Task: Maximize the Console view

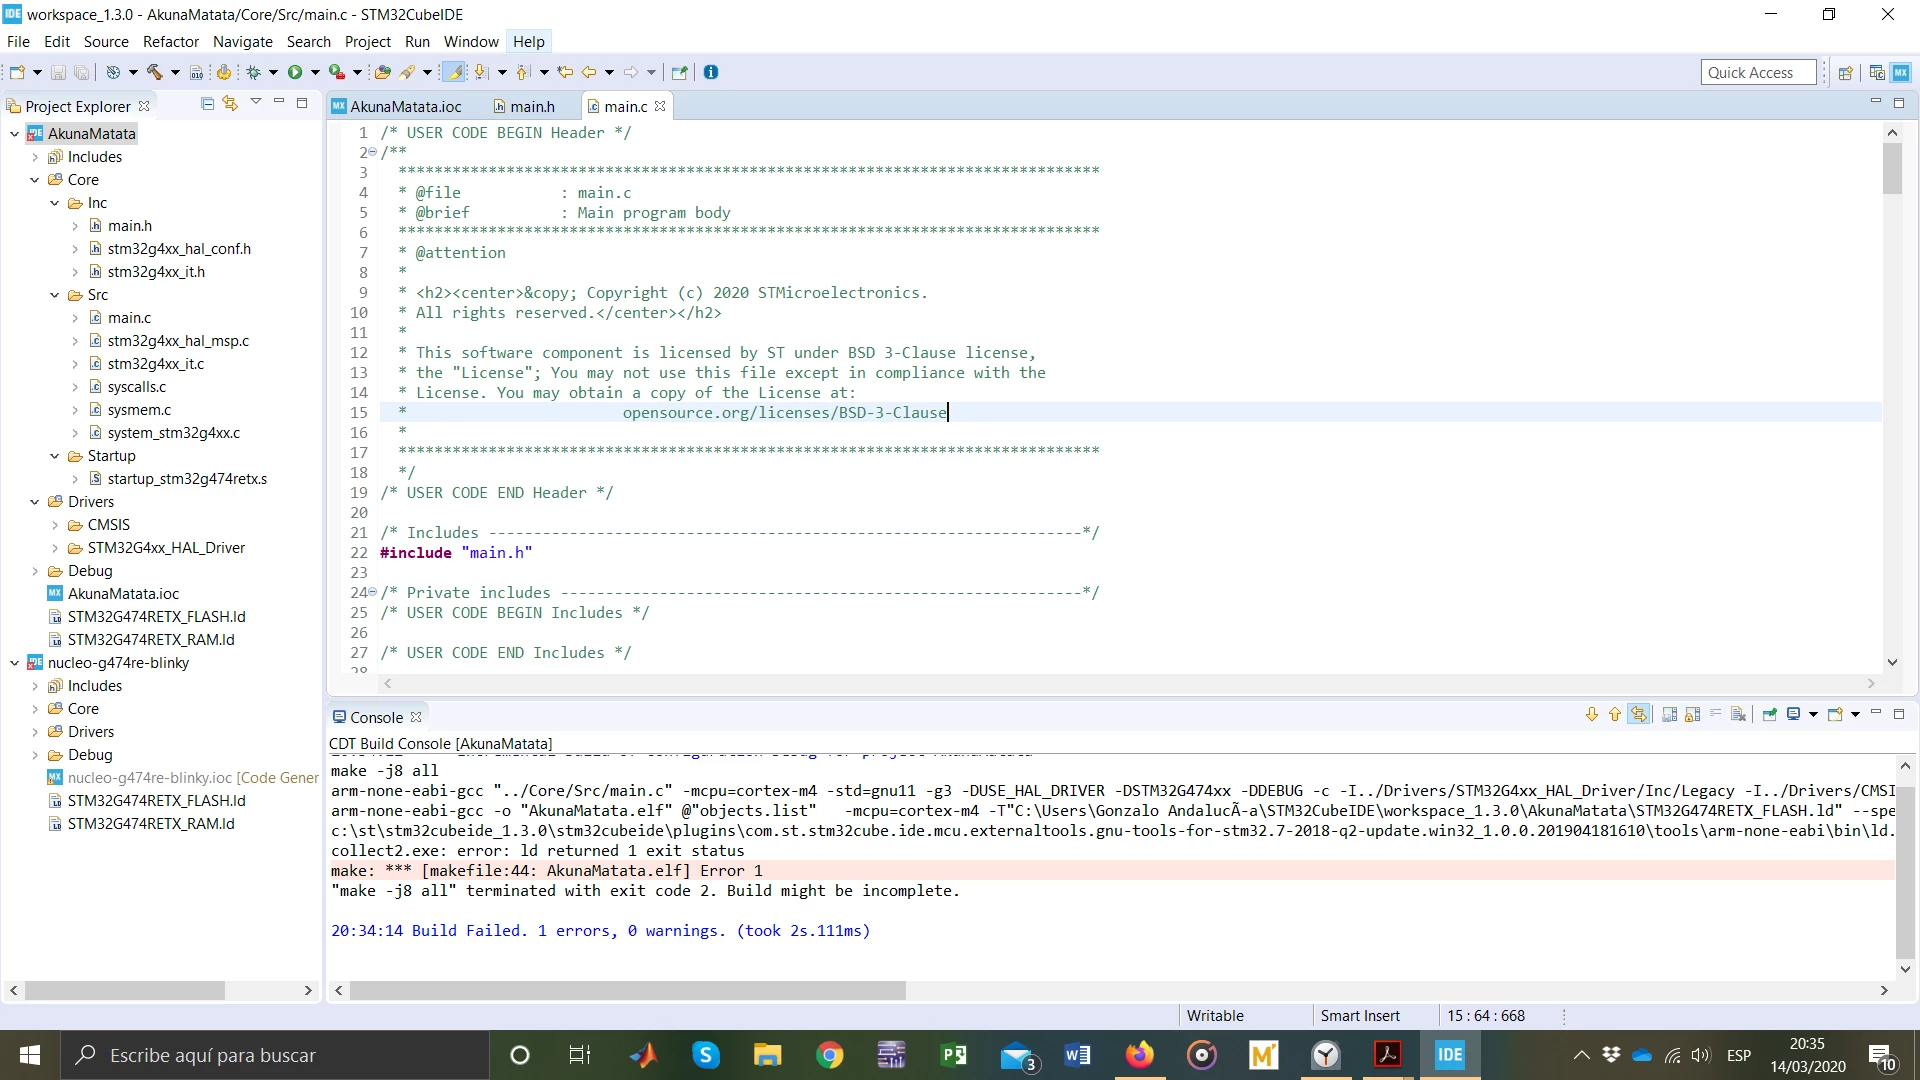Action: point(1899,714)
